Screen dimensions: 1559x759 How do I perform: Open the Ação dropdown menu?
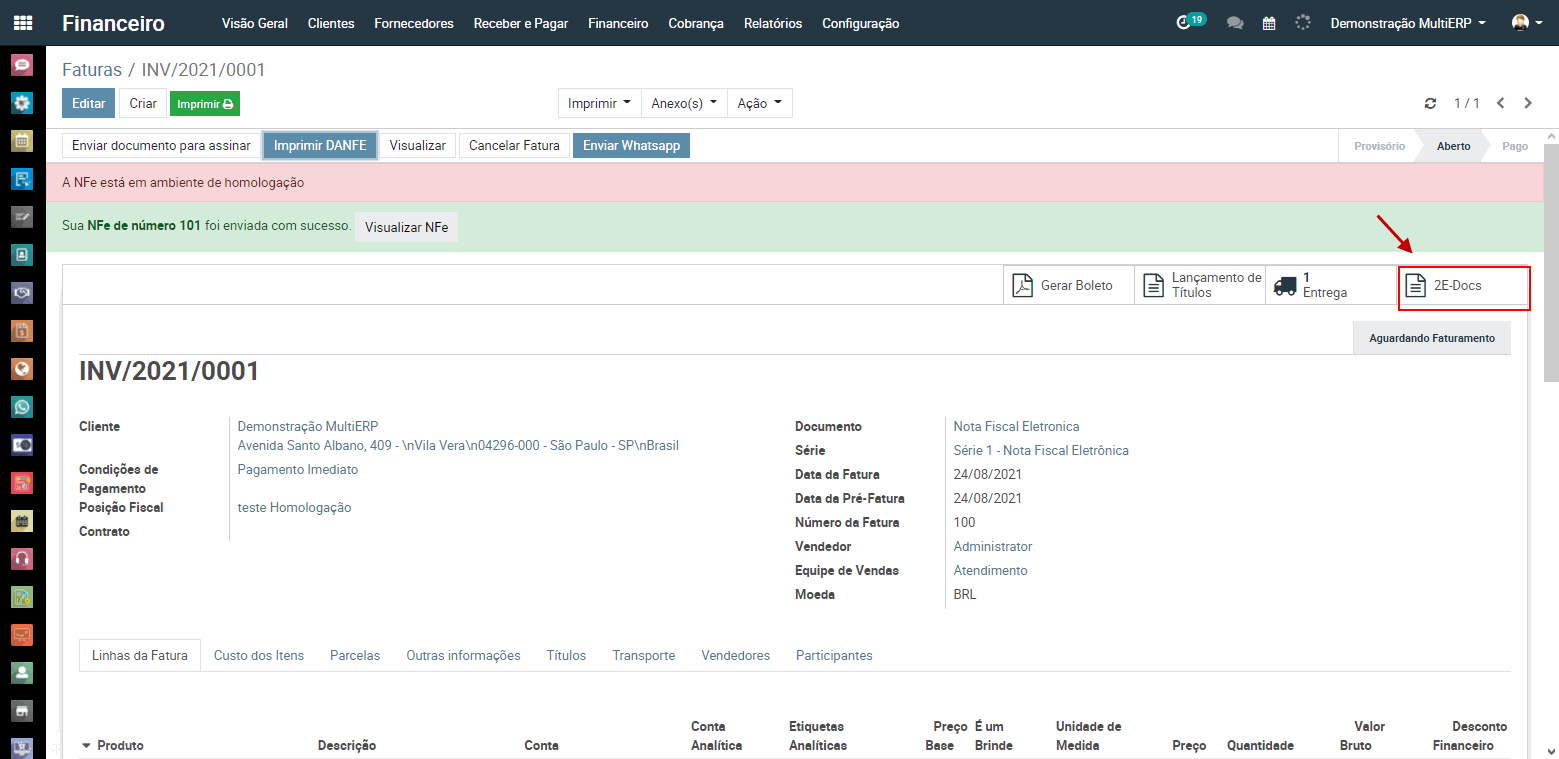(x=759, y=103)
